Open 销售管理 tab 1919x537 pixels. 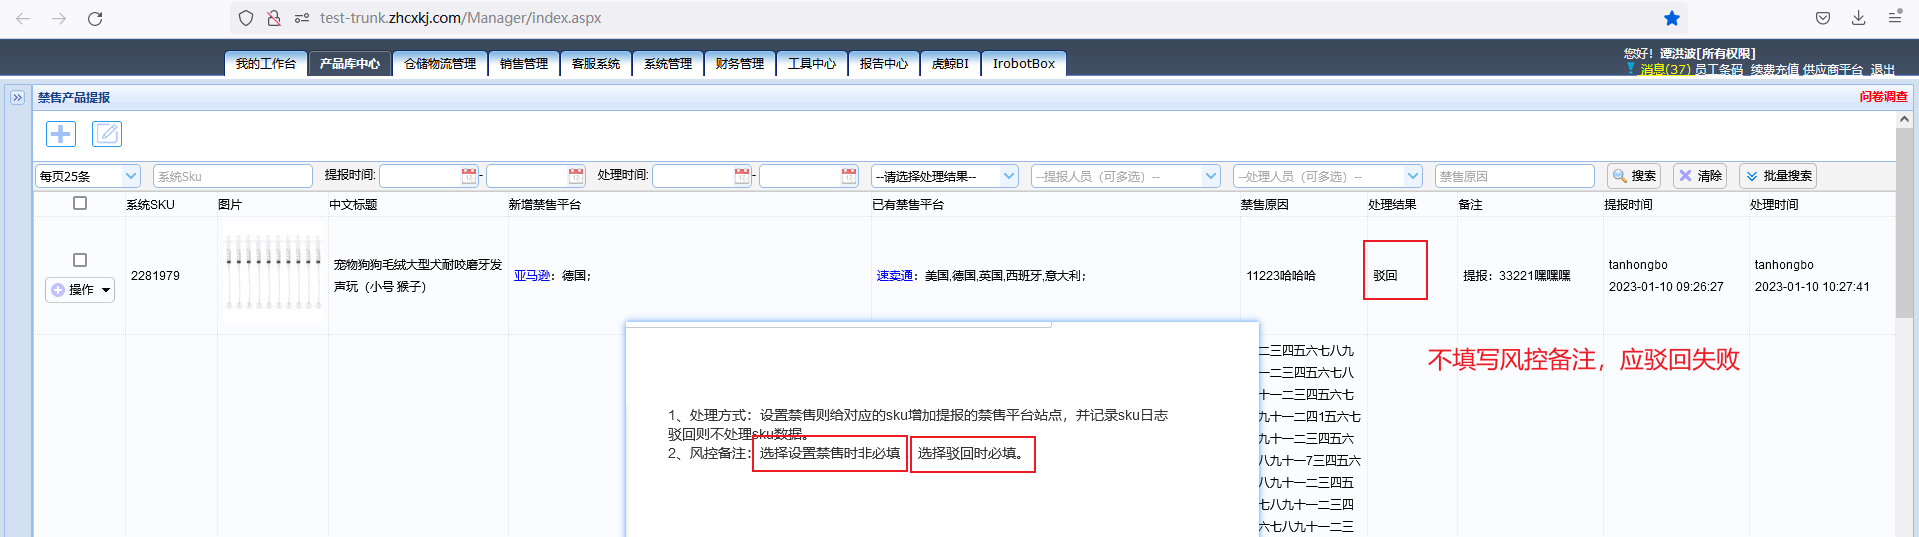pyautogui.click(x=524, y=63)
